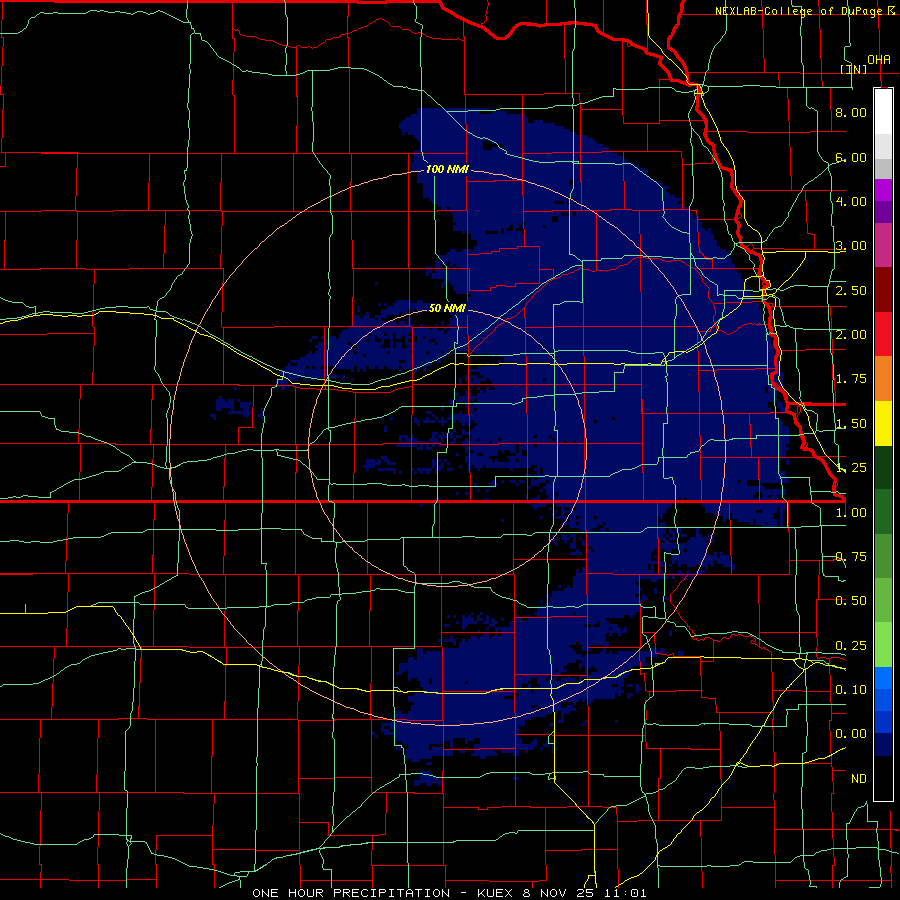Click the OHA product label

click(x=879, y=60)
